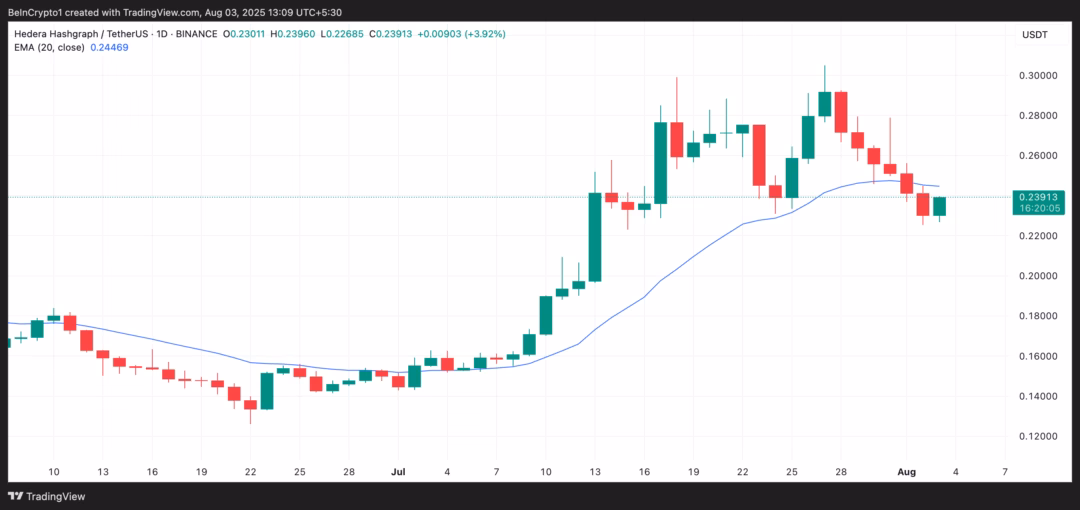Select the Aug marker on the time axis
Image resolution: width=1080 pixels, height=510 pixels.
click(905, 471)
